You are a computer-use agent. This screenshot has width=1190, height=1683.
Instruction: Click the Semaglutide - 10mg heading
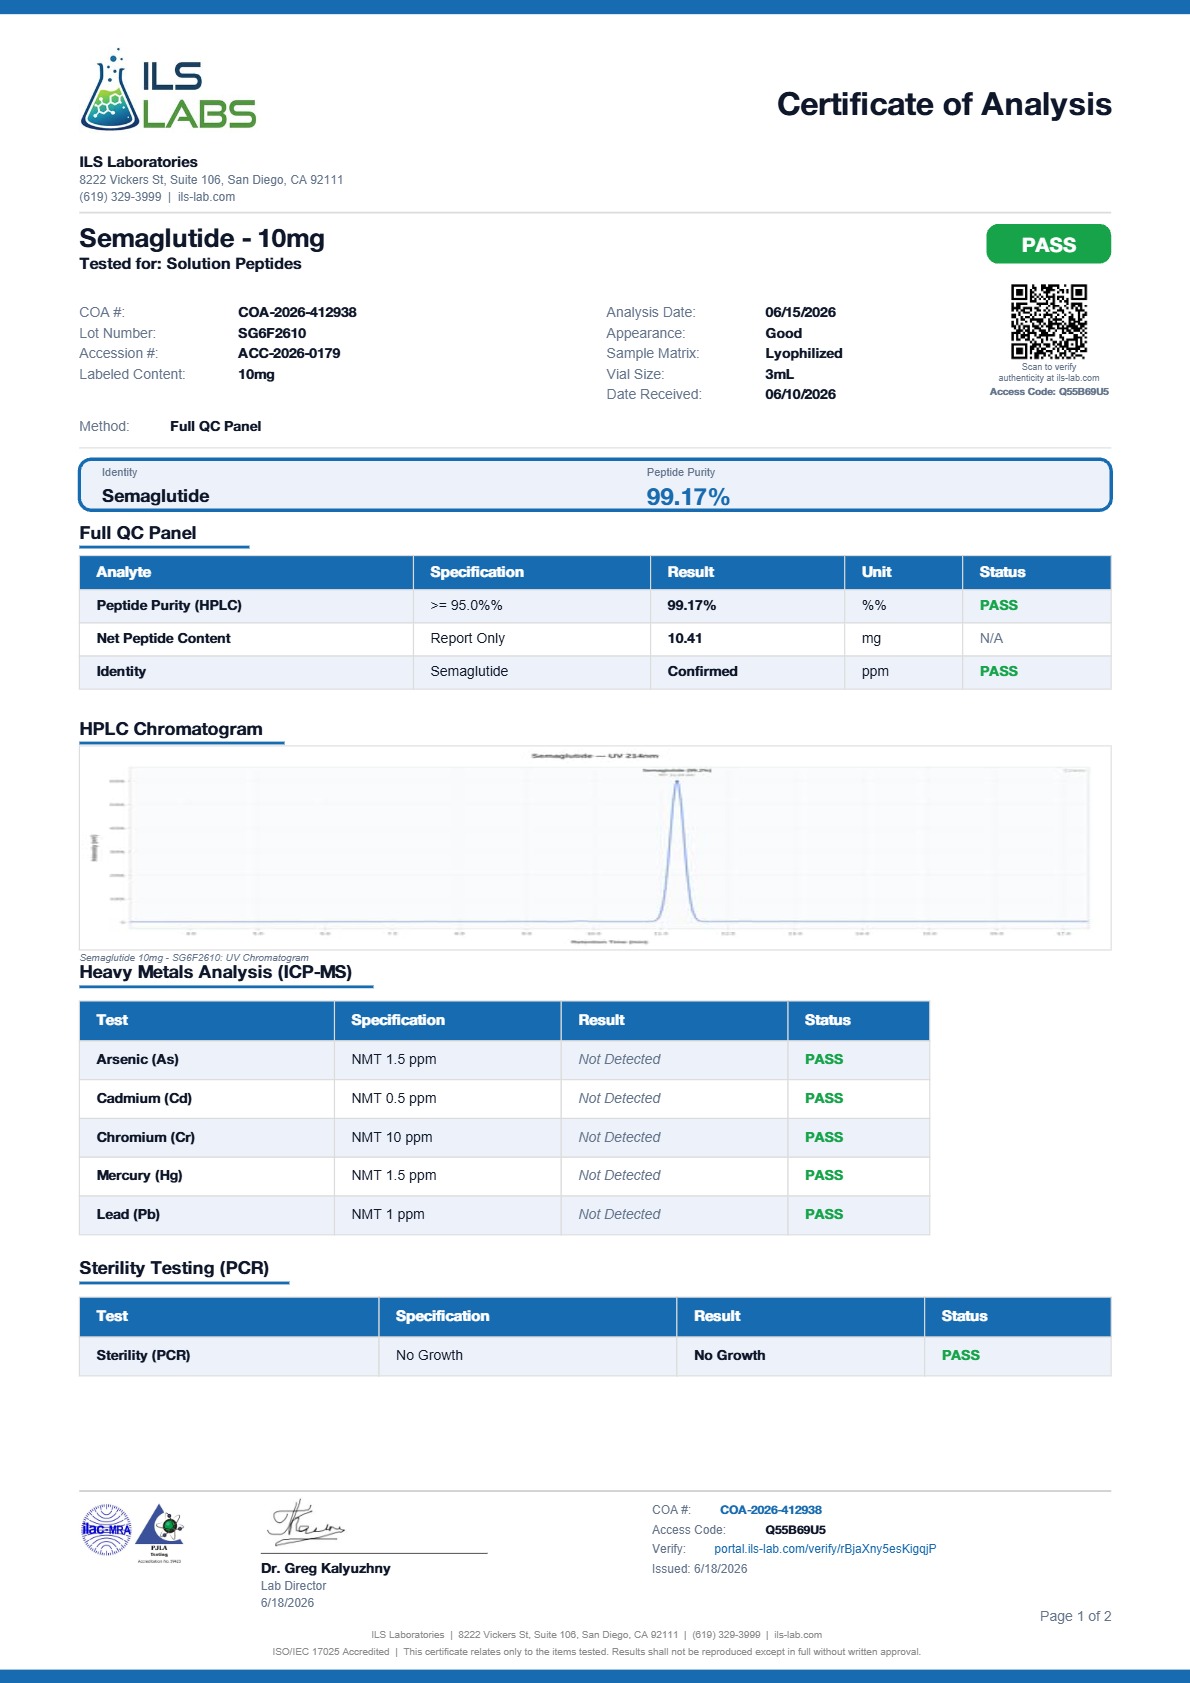[202, 238]
